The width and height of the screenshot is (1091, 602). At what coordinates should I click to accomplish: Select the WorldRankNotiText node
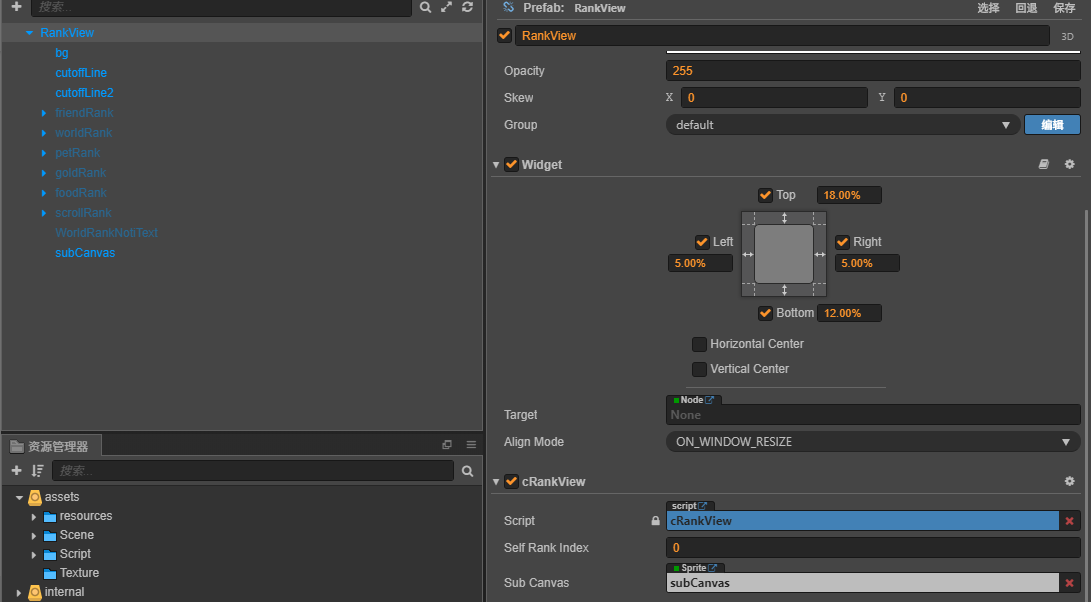coord(106,232)
